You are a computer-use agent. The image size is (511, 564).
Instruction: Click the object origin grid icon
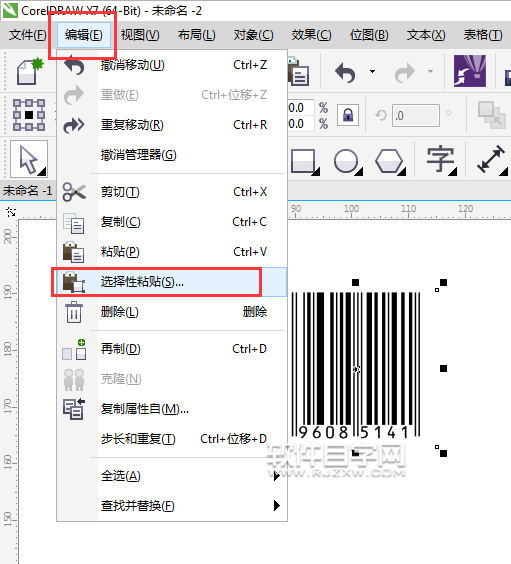[x=29, y=115]
